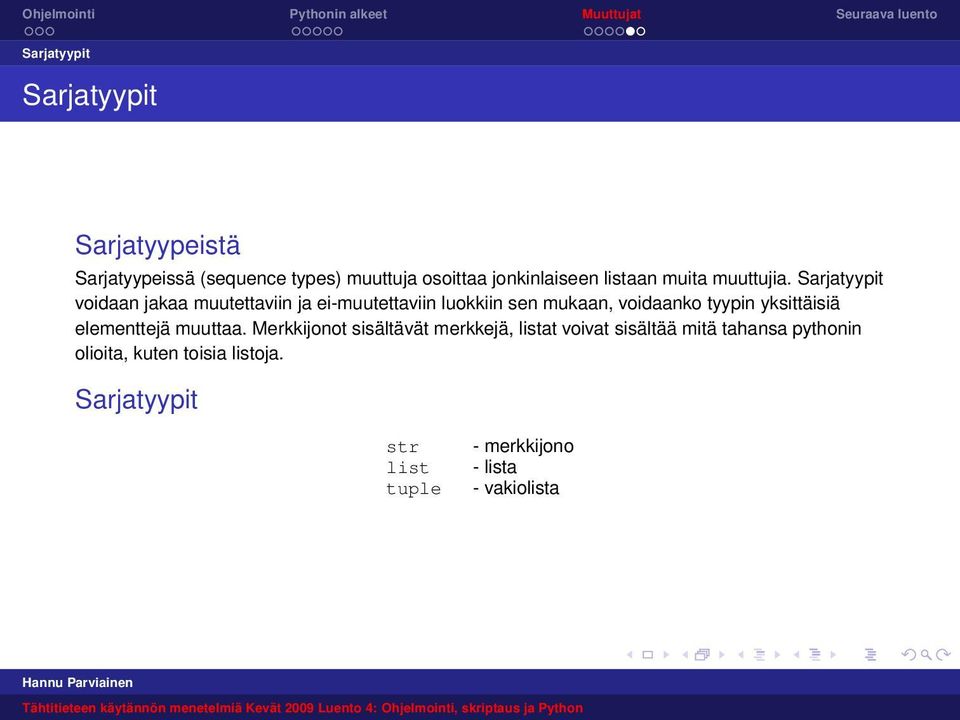Click the Sarjatyypeistä block heading
Image resolution: width=960 pixels, height=720 pixels.
pos(157,246)
